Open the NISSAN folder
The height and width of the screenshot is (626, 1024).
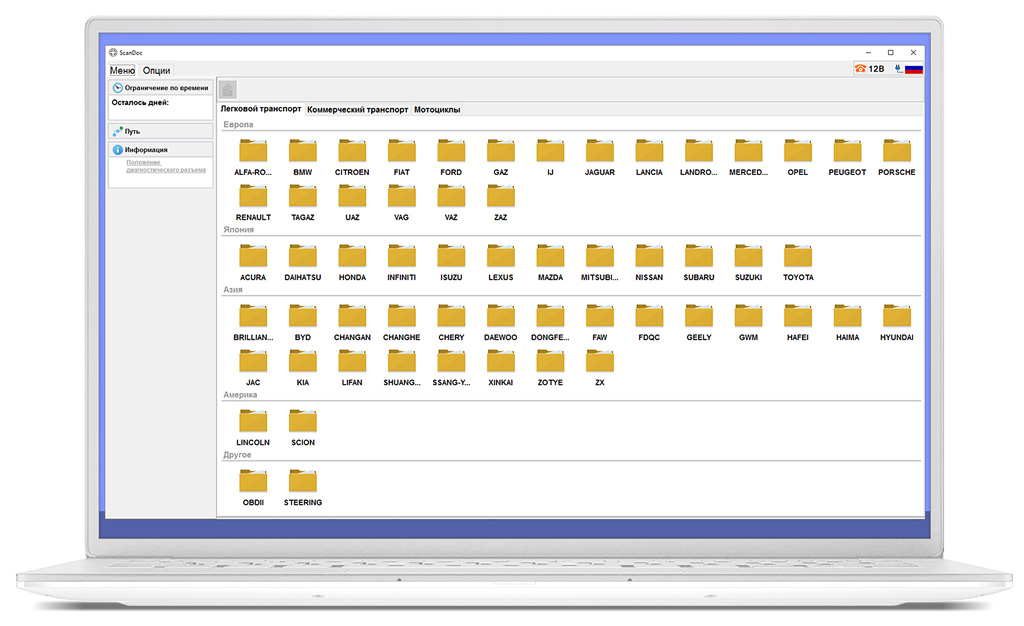tap(649, 262)
